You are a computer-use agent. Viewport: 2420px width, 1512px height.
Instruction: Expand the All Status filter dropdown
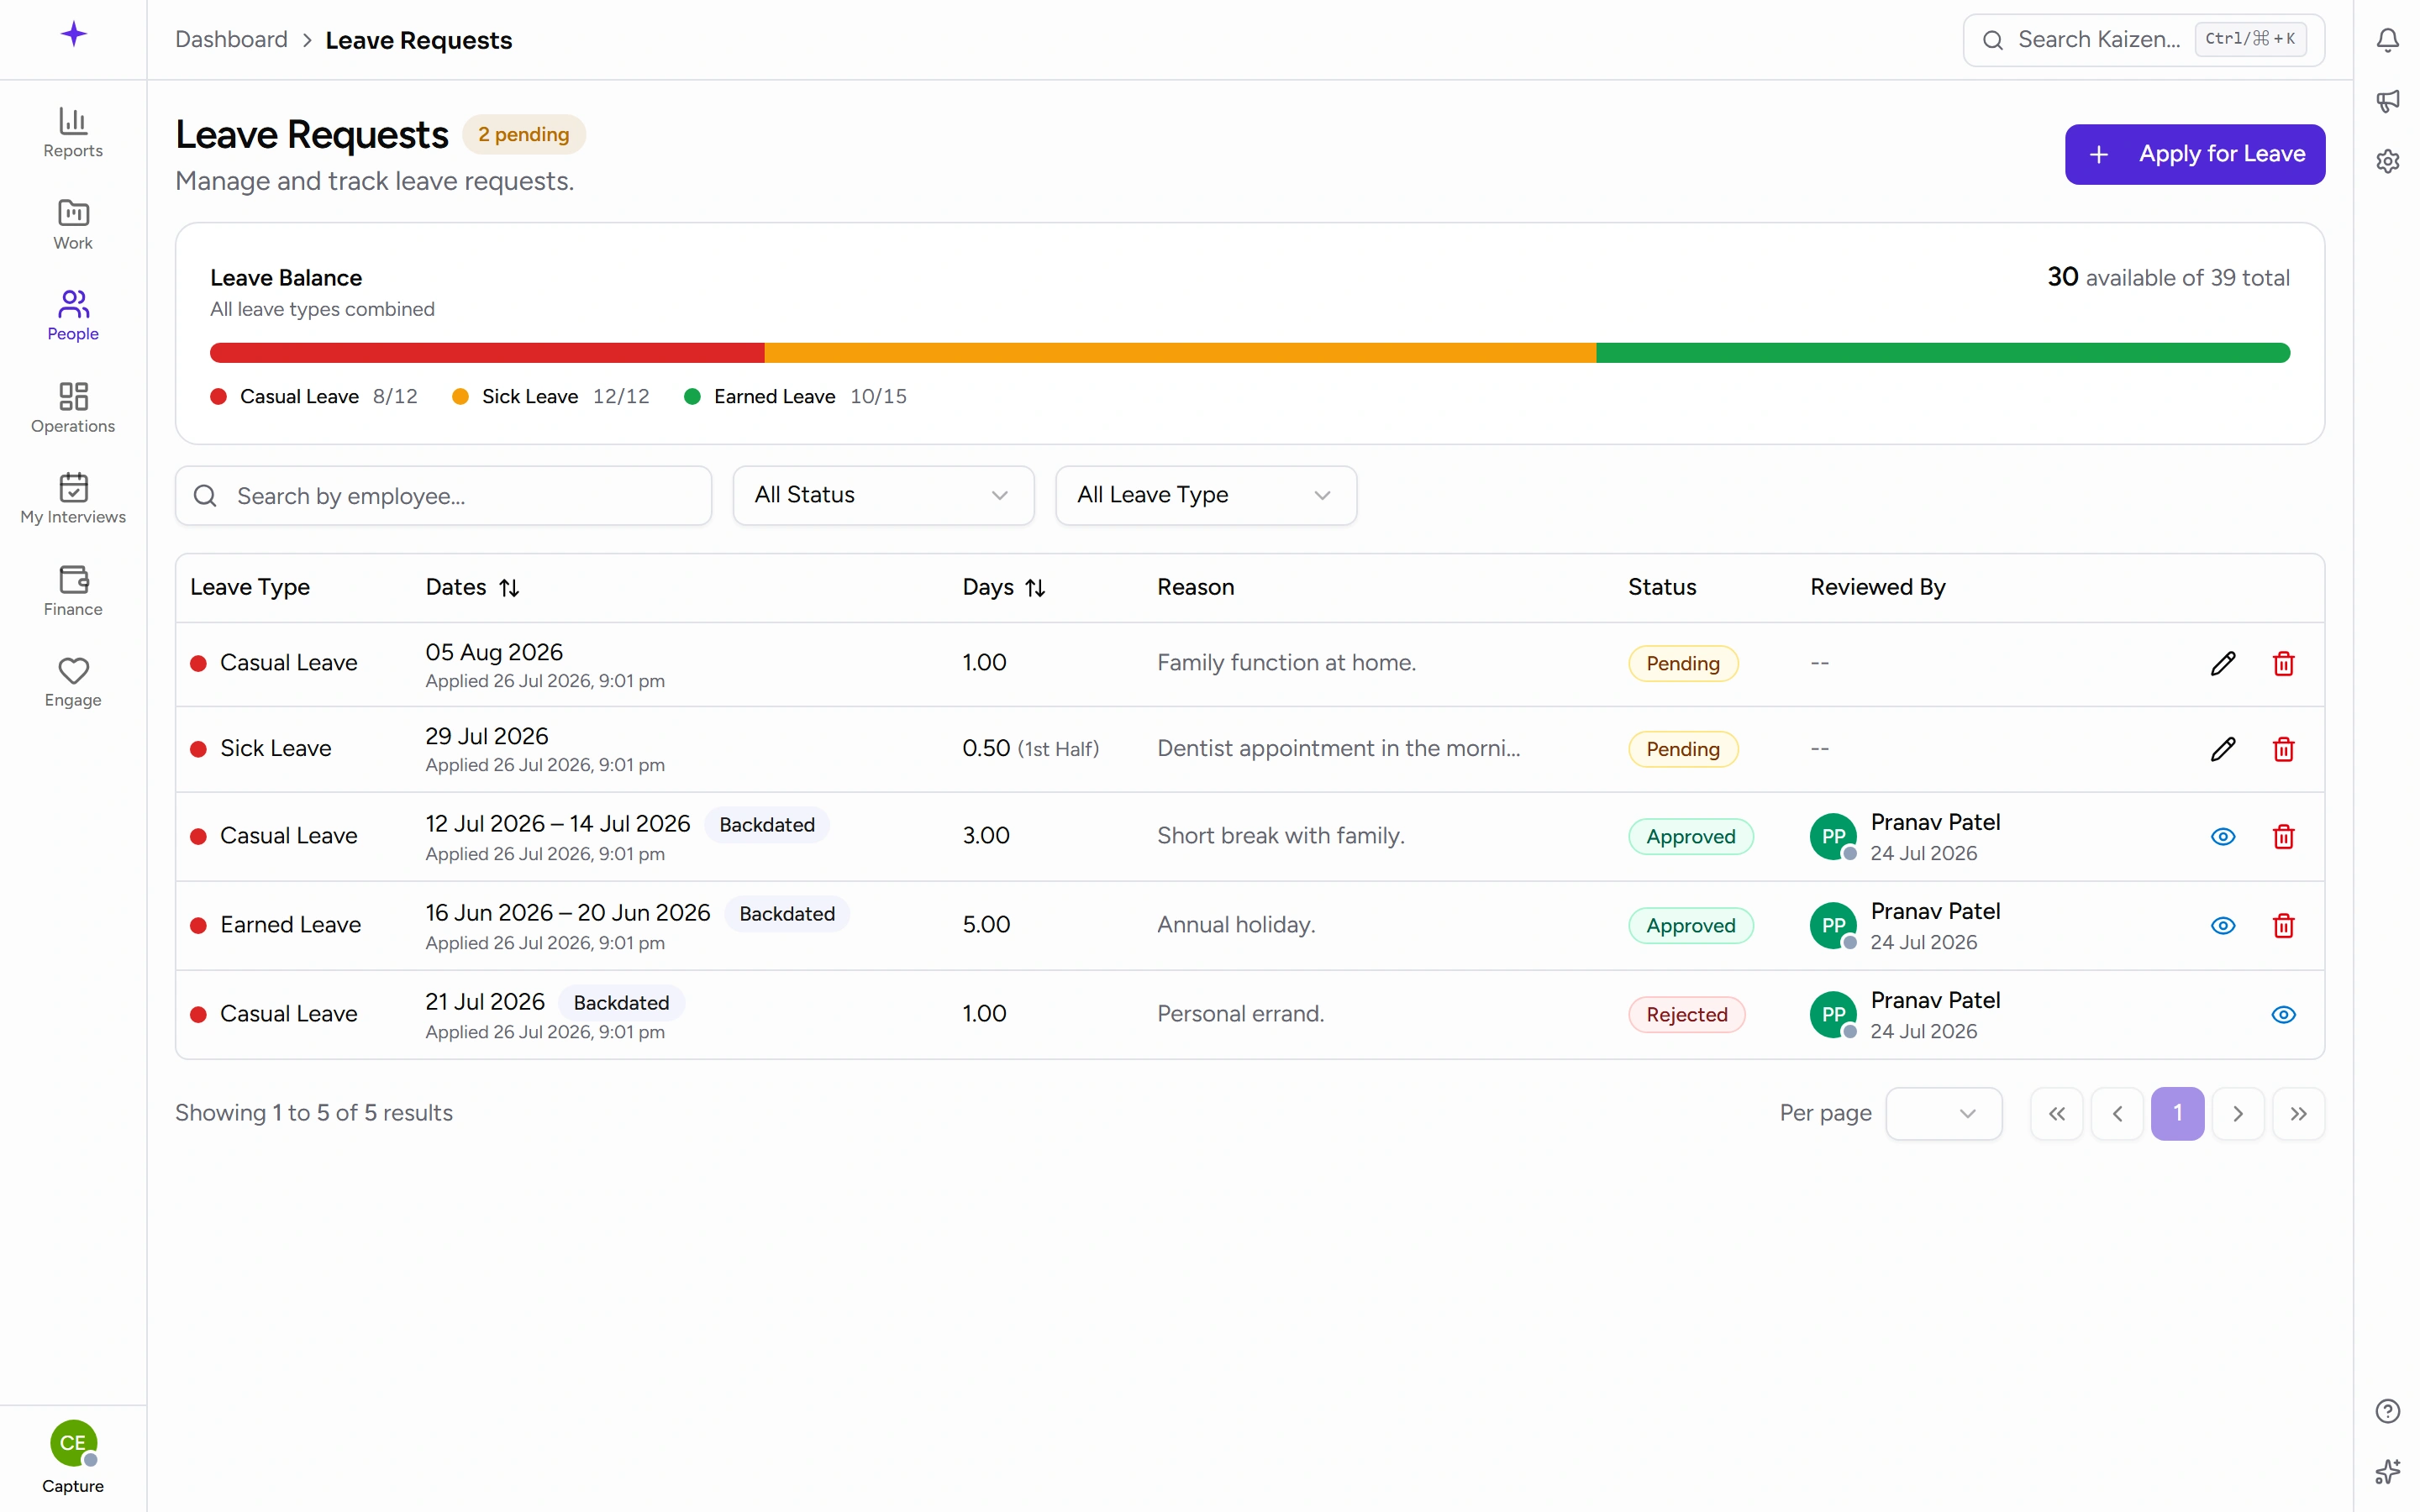tap(883, 495)
